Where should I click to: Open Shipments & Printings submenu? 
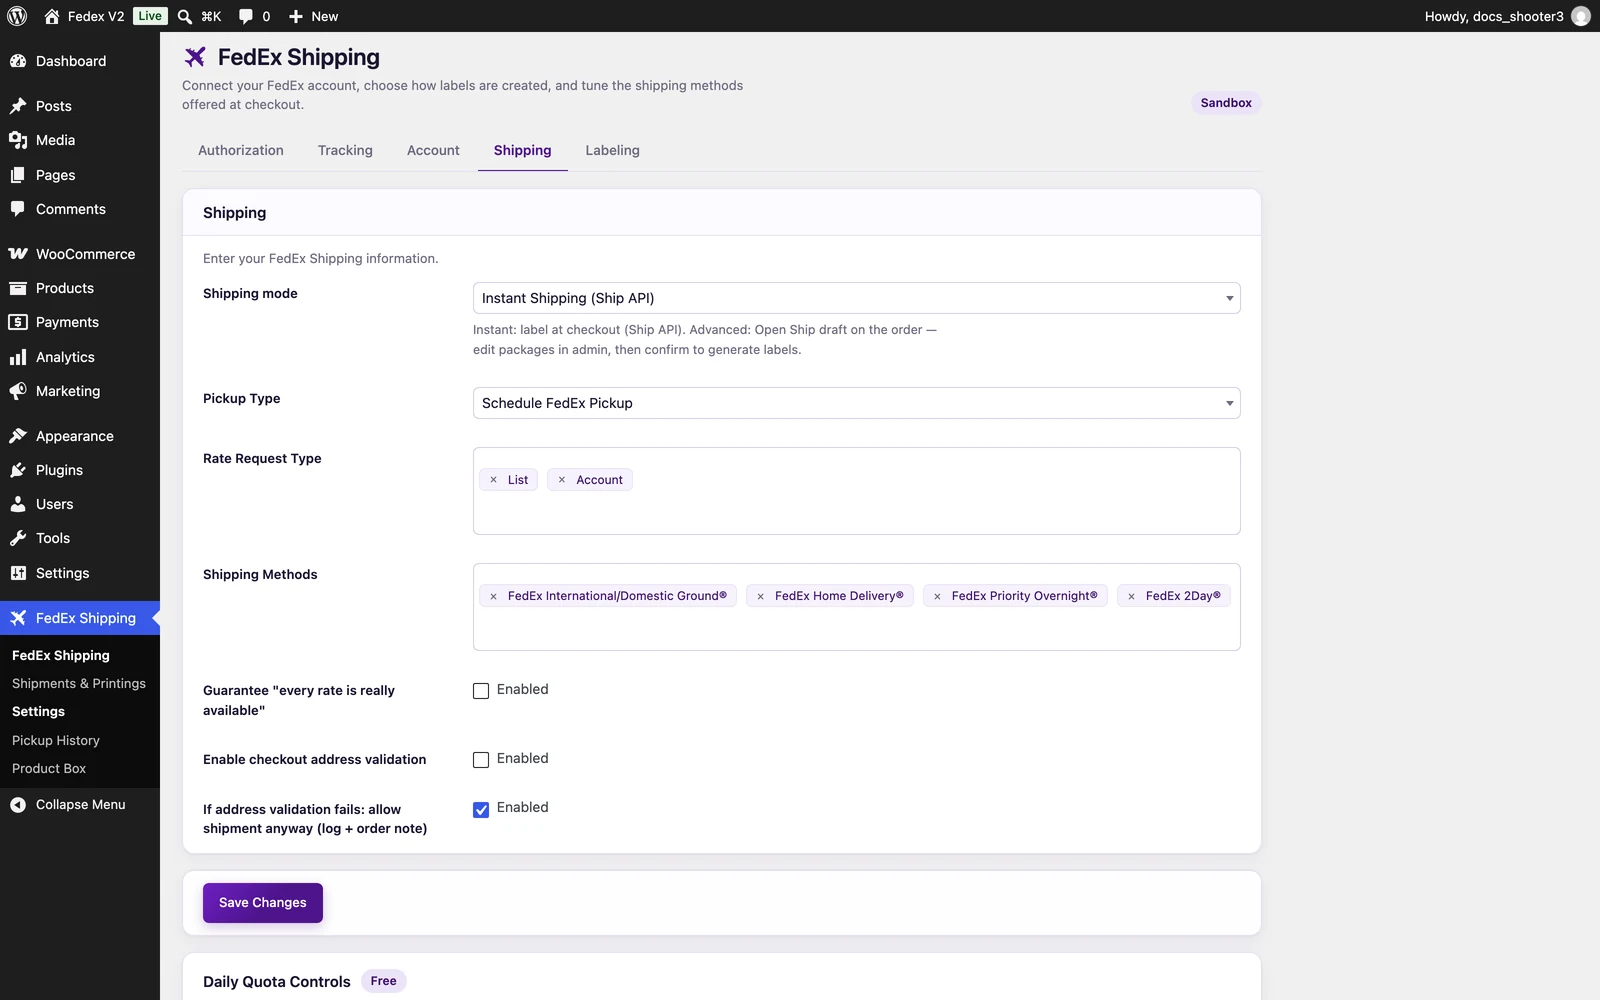pyautogui.click(x=79, y=683)
